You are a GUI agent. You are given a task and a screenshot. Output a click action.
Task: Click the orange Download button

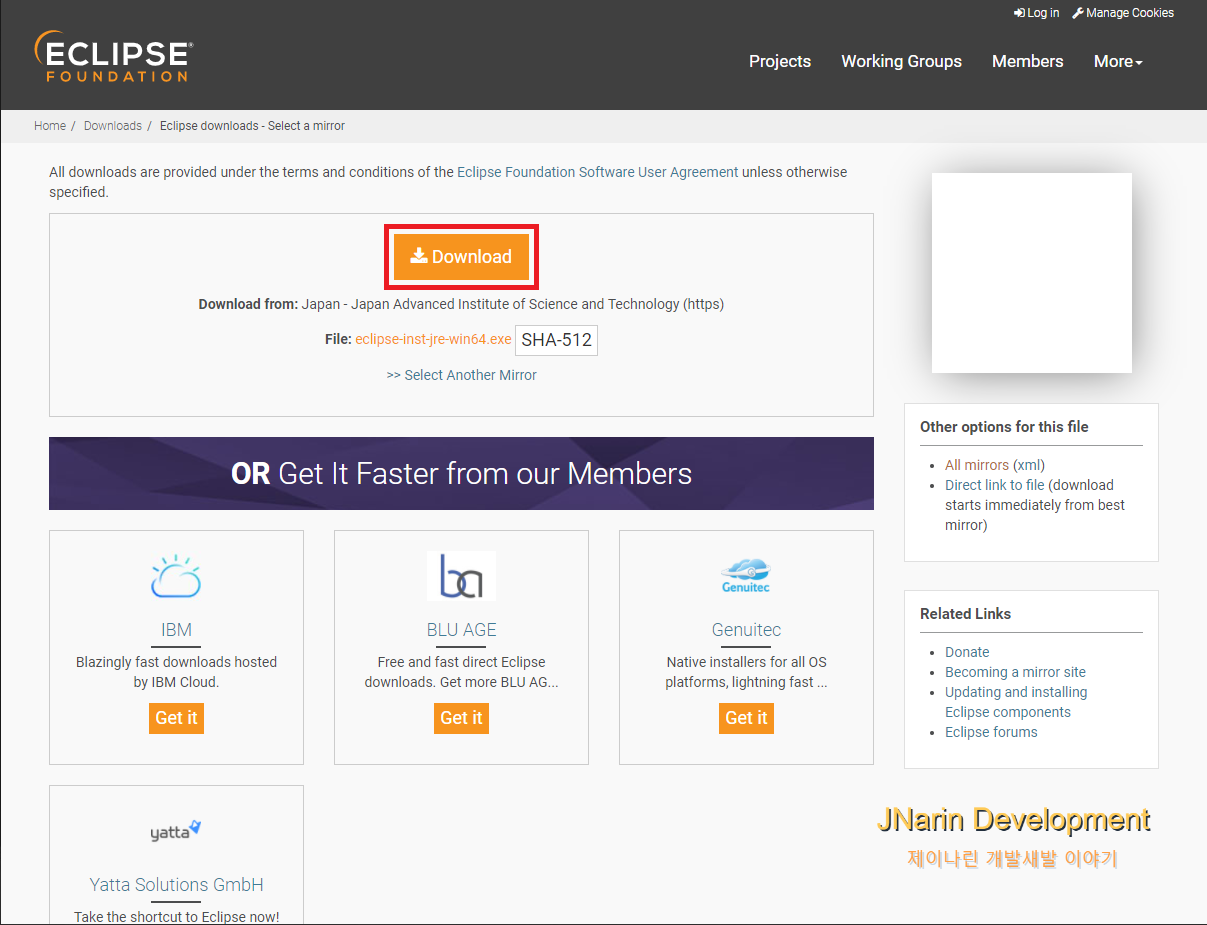pyautogui.click(x=461, y=257)
